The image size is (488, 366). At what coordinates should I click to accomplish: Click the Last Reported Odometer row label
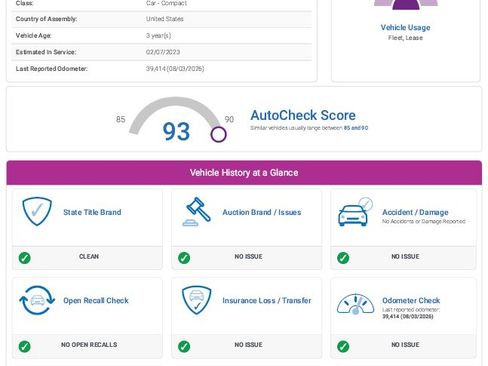point(52,69)
